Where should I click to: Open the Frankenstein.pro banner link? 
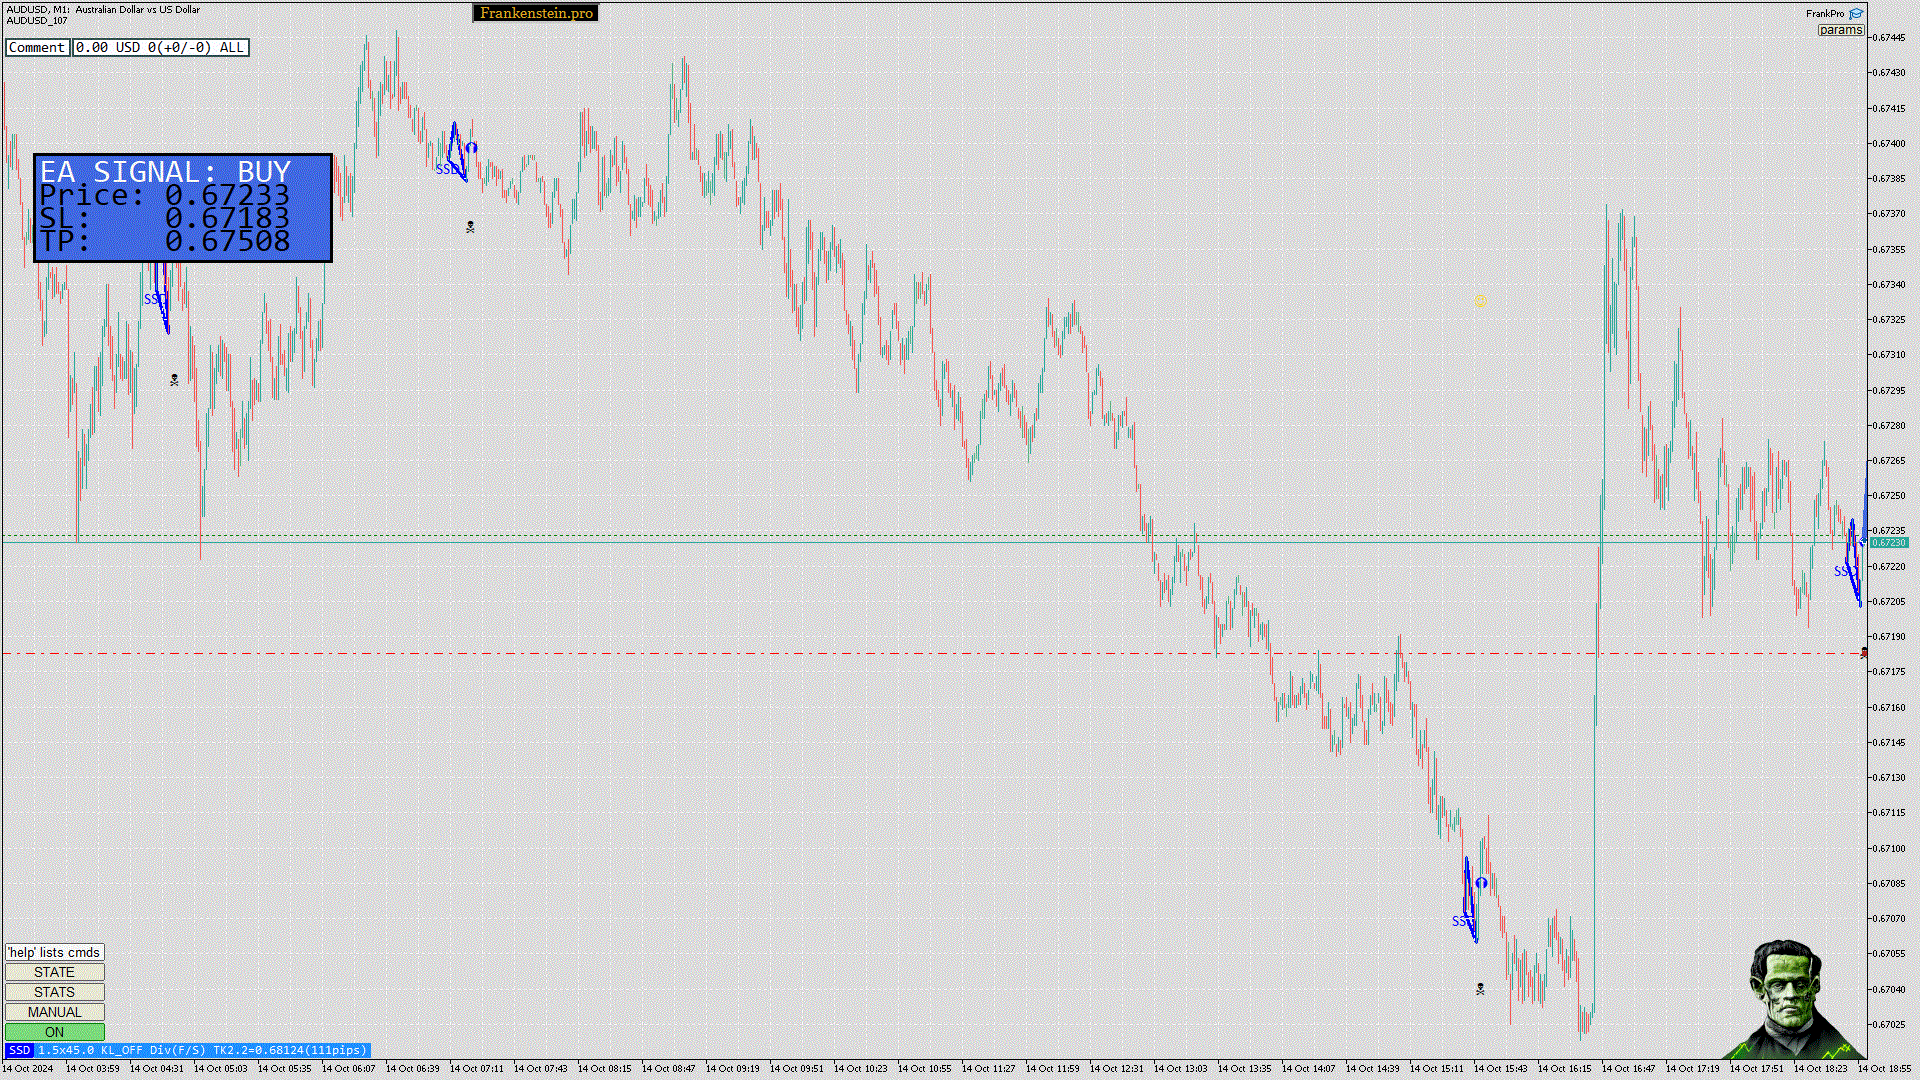point(536,13)
